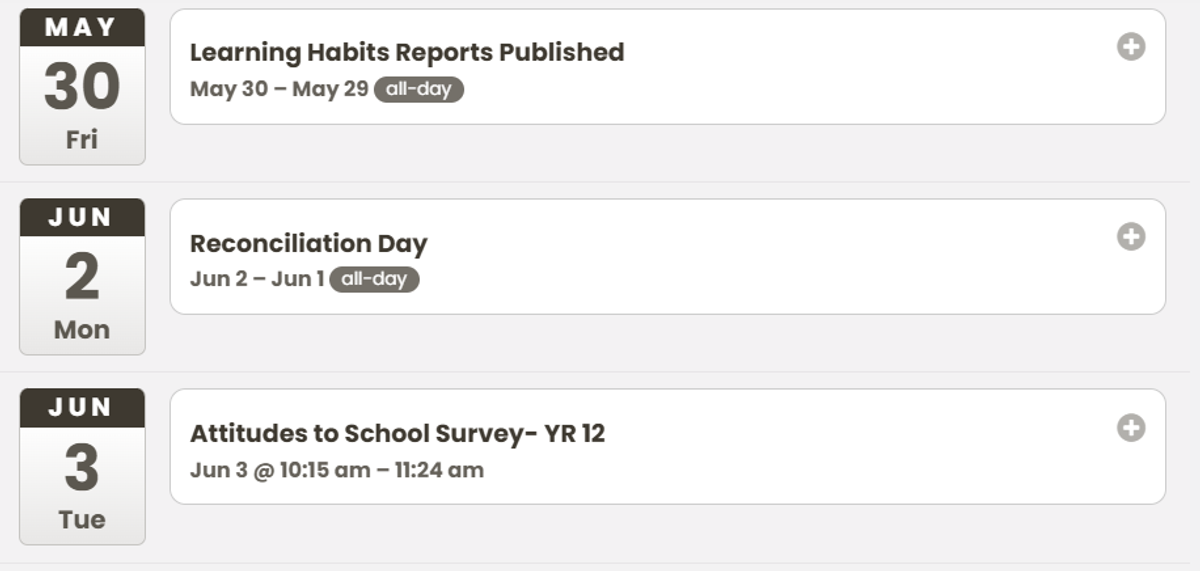Image resolution: width=1200 pixels, height=571 pixels.
Task: Click JUN header above the number 2
Action: (82, 217)
